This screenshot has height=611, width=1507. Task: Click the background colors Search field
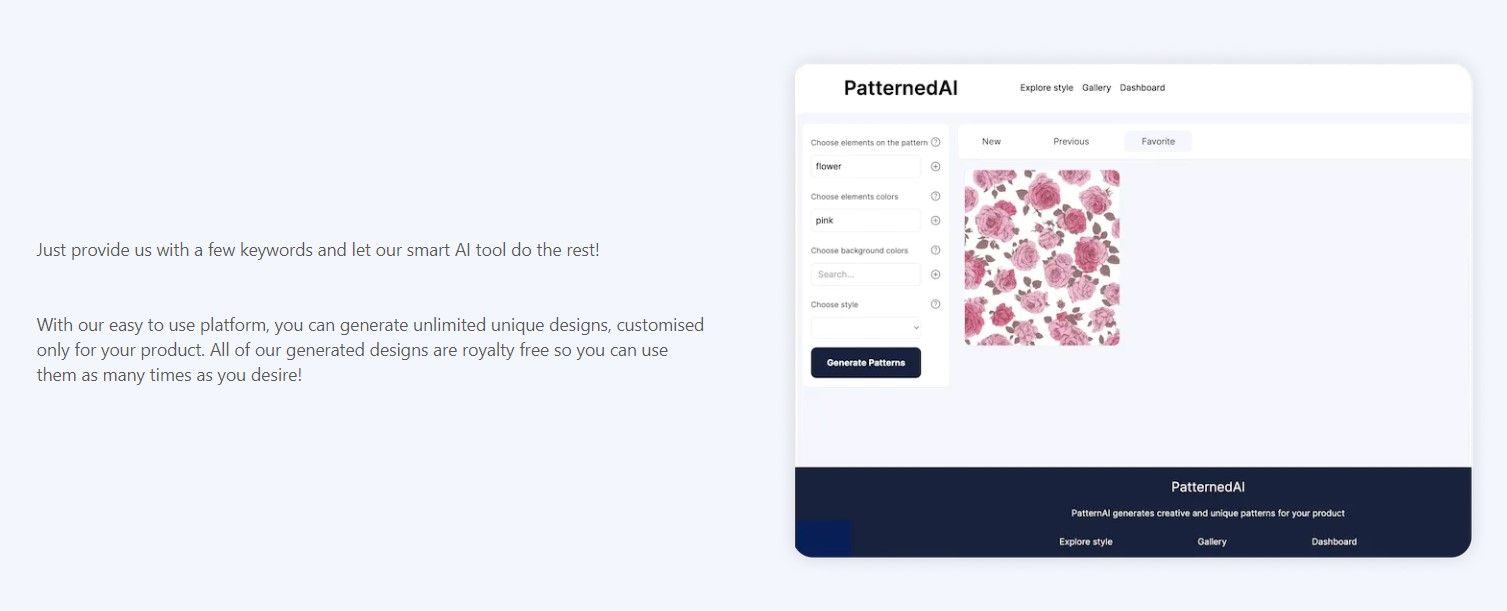click(865, 274)
